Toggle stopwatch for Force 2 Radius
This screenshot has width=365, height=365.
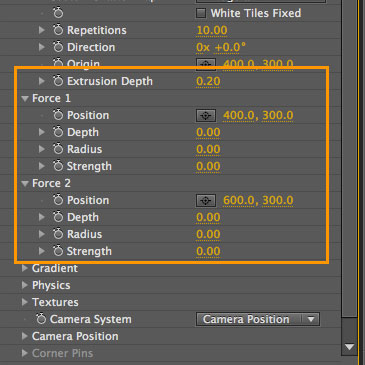(58, 234)
